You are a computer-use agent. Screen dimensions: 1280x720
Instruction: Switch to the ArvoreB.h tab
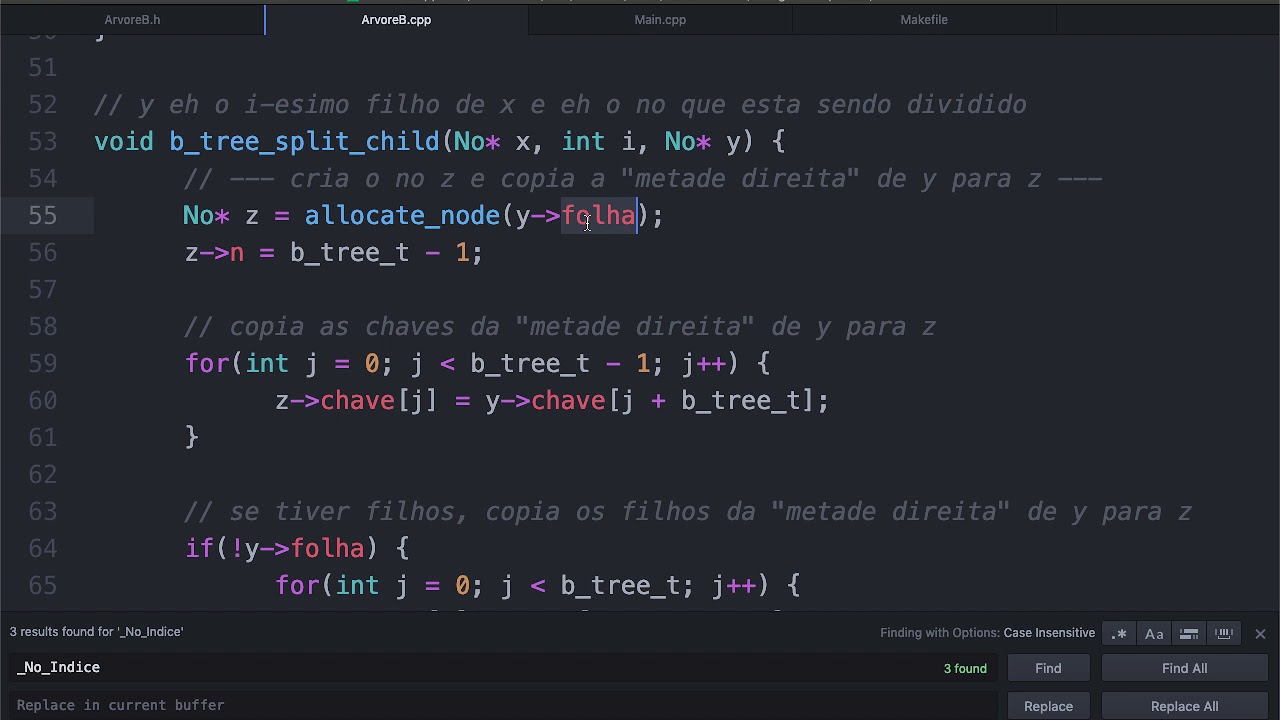point(132,19)
